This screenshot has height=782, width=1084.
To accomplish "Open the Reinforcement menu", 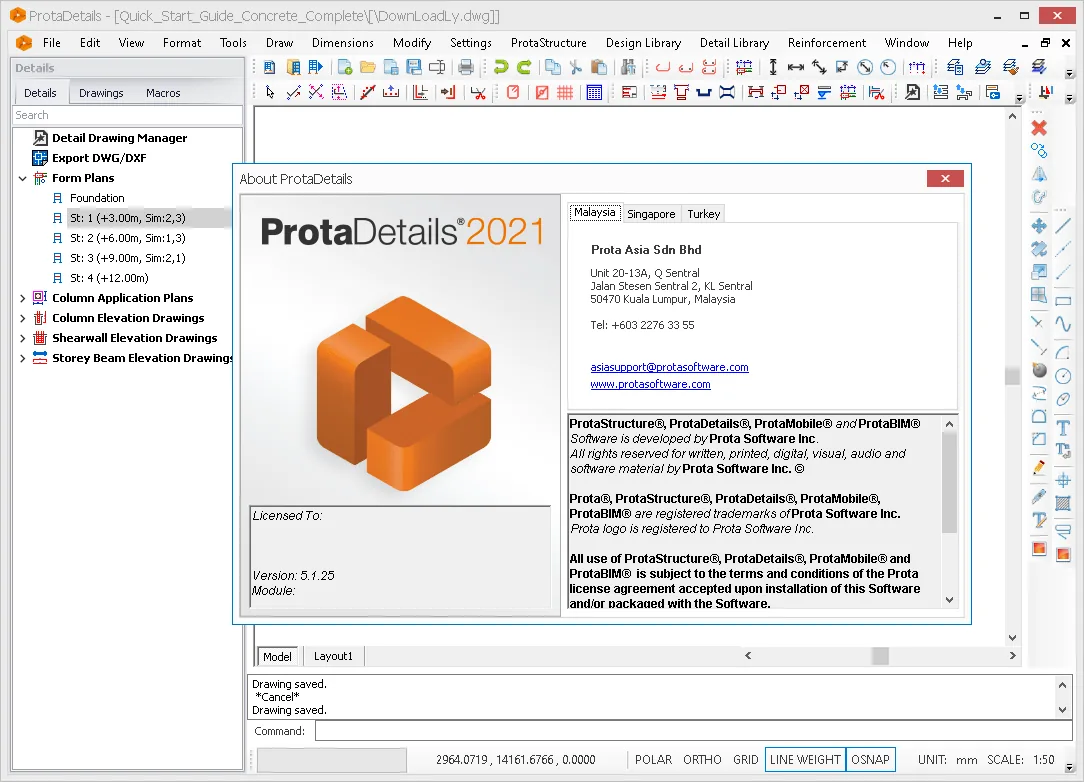I will coord(827,43).
